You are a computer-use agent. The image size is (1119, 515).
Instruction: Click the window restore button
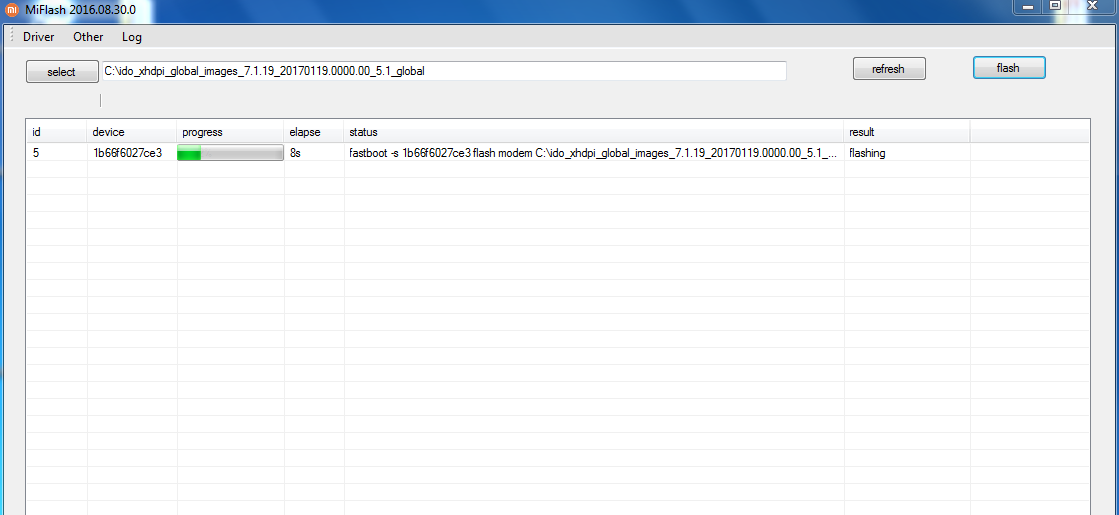pyautogui.click(x=1054, y=6)
